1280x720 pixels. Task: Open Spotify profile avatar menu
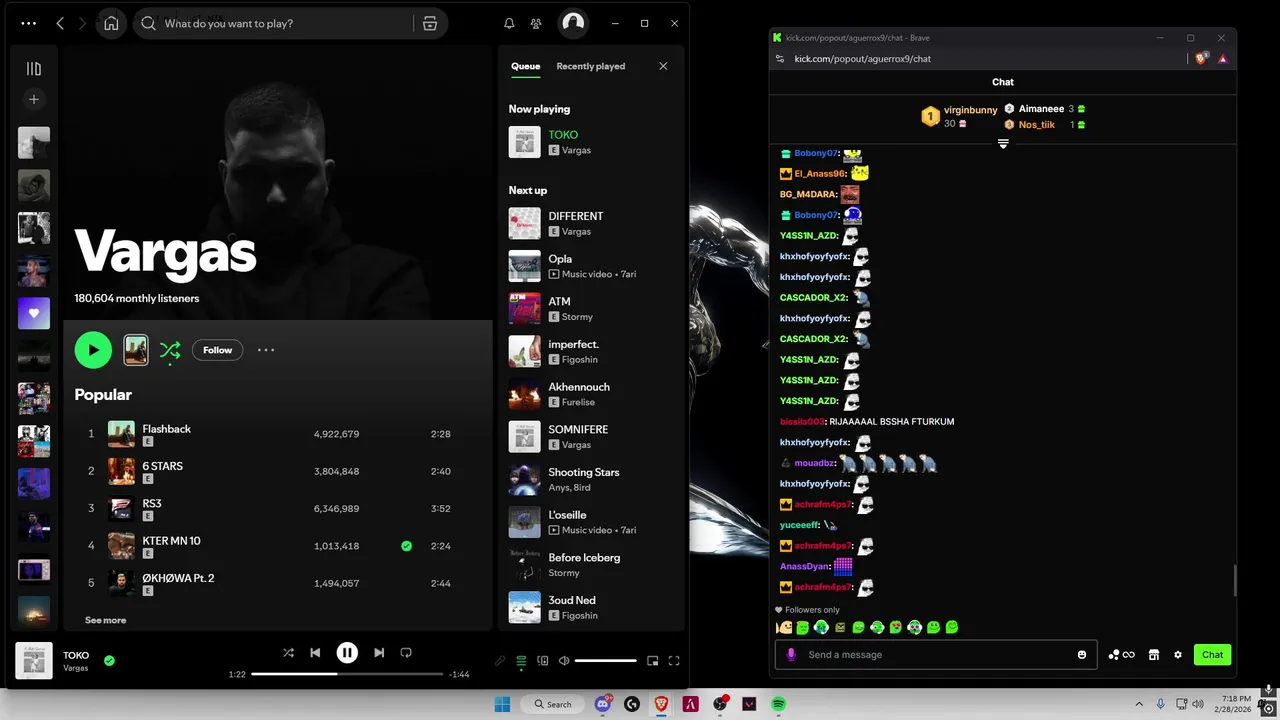tap(573, 23)
